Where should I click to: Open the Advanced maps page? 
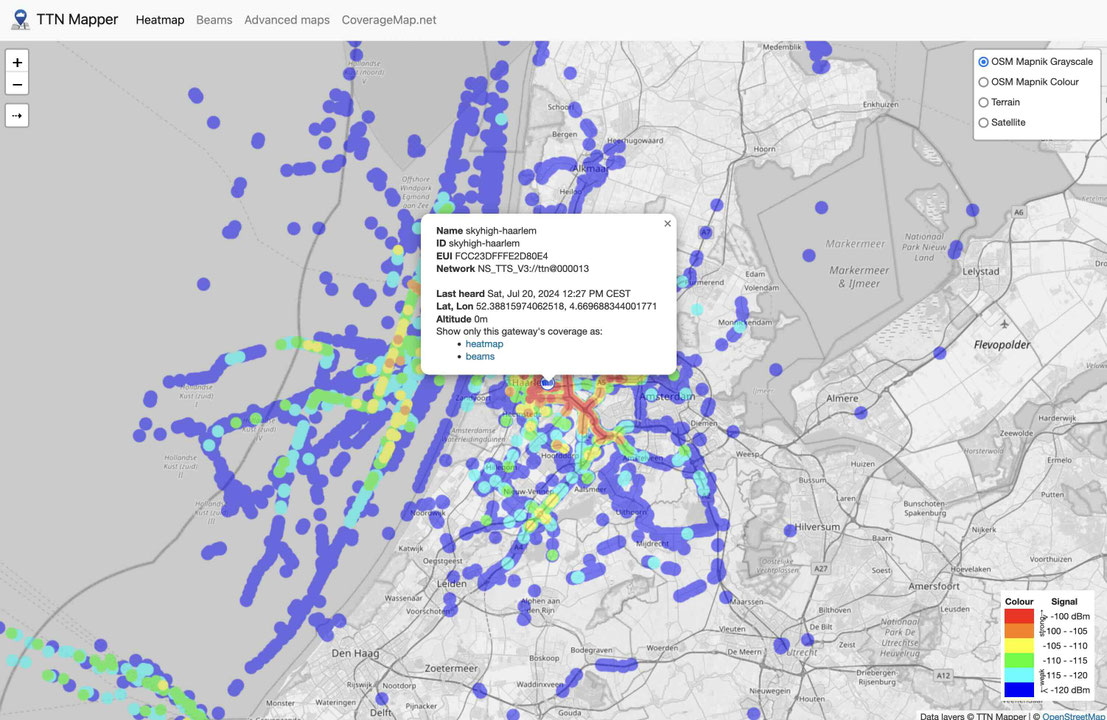287,20
